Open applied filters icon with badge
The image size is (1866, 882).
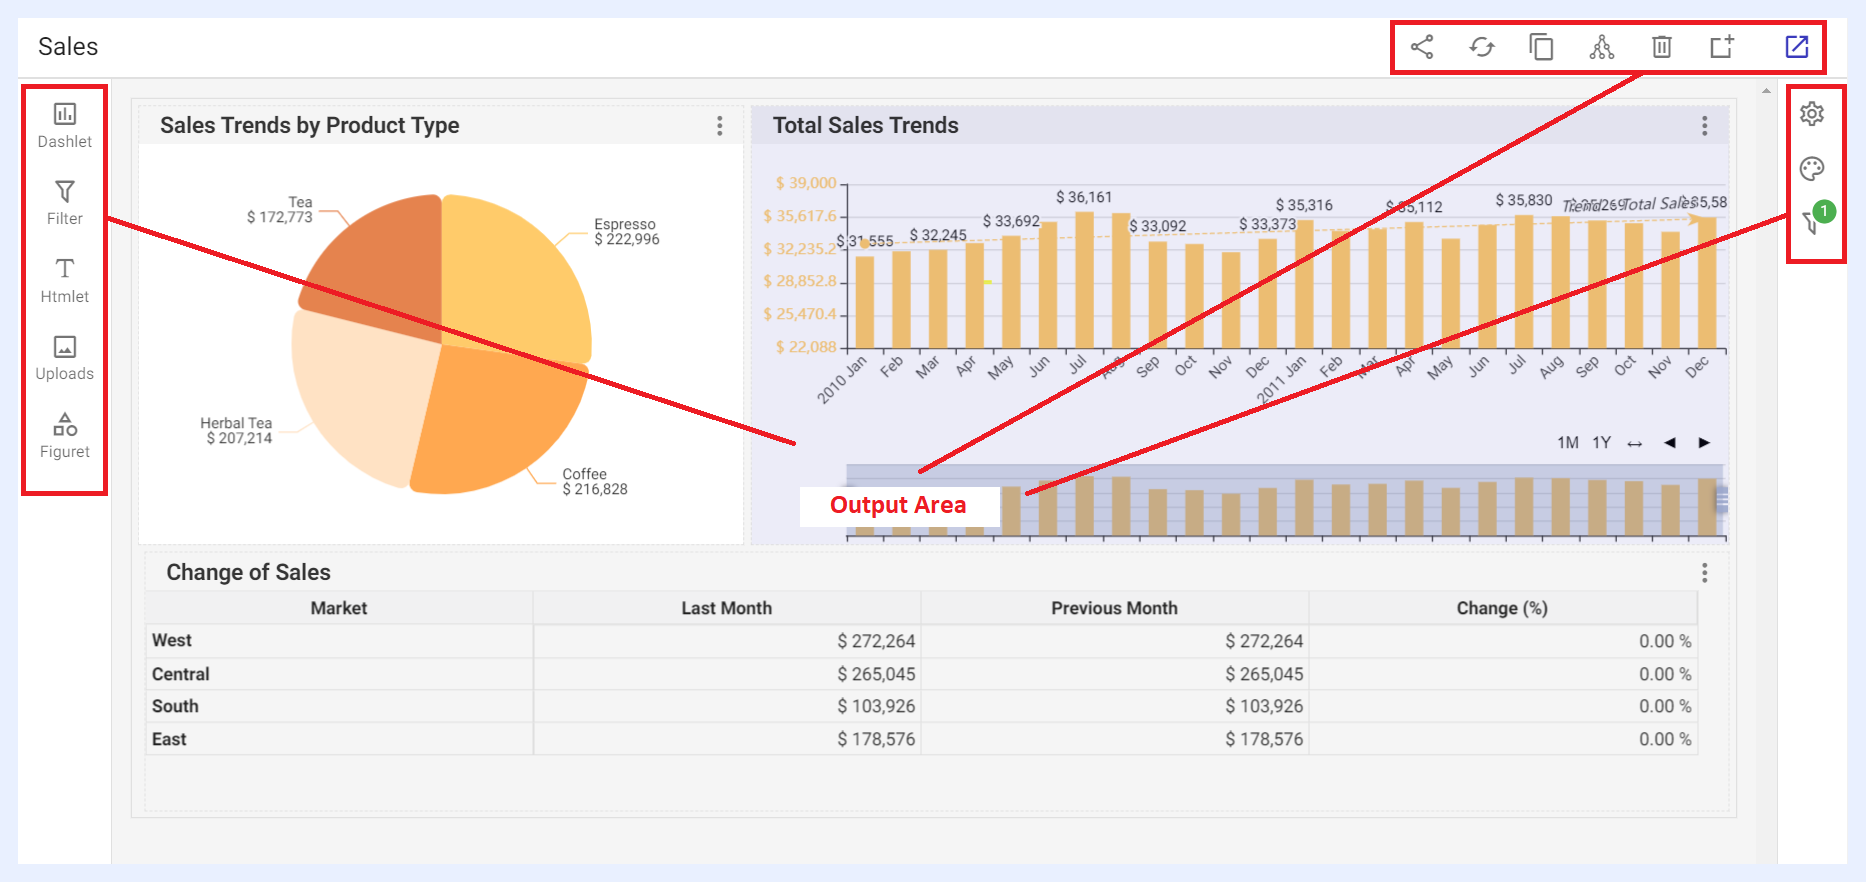[x=1816, y=218]
